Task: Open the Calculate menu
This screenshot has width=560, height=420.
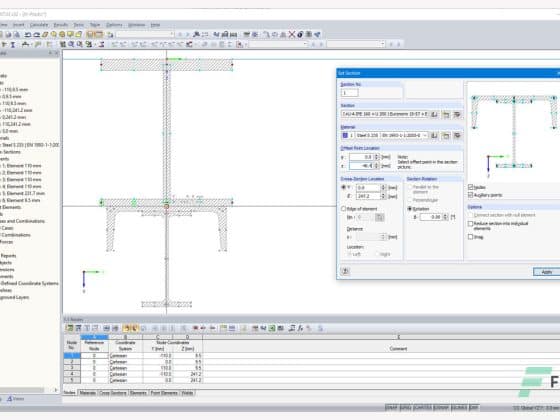Action: 39,25
